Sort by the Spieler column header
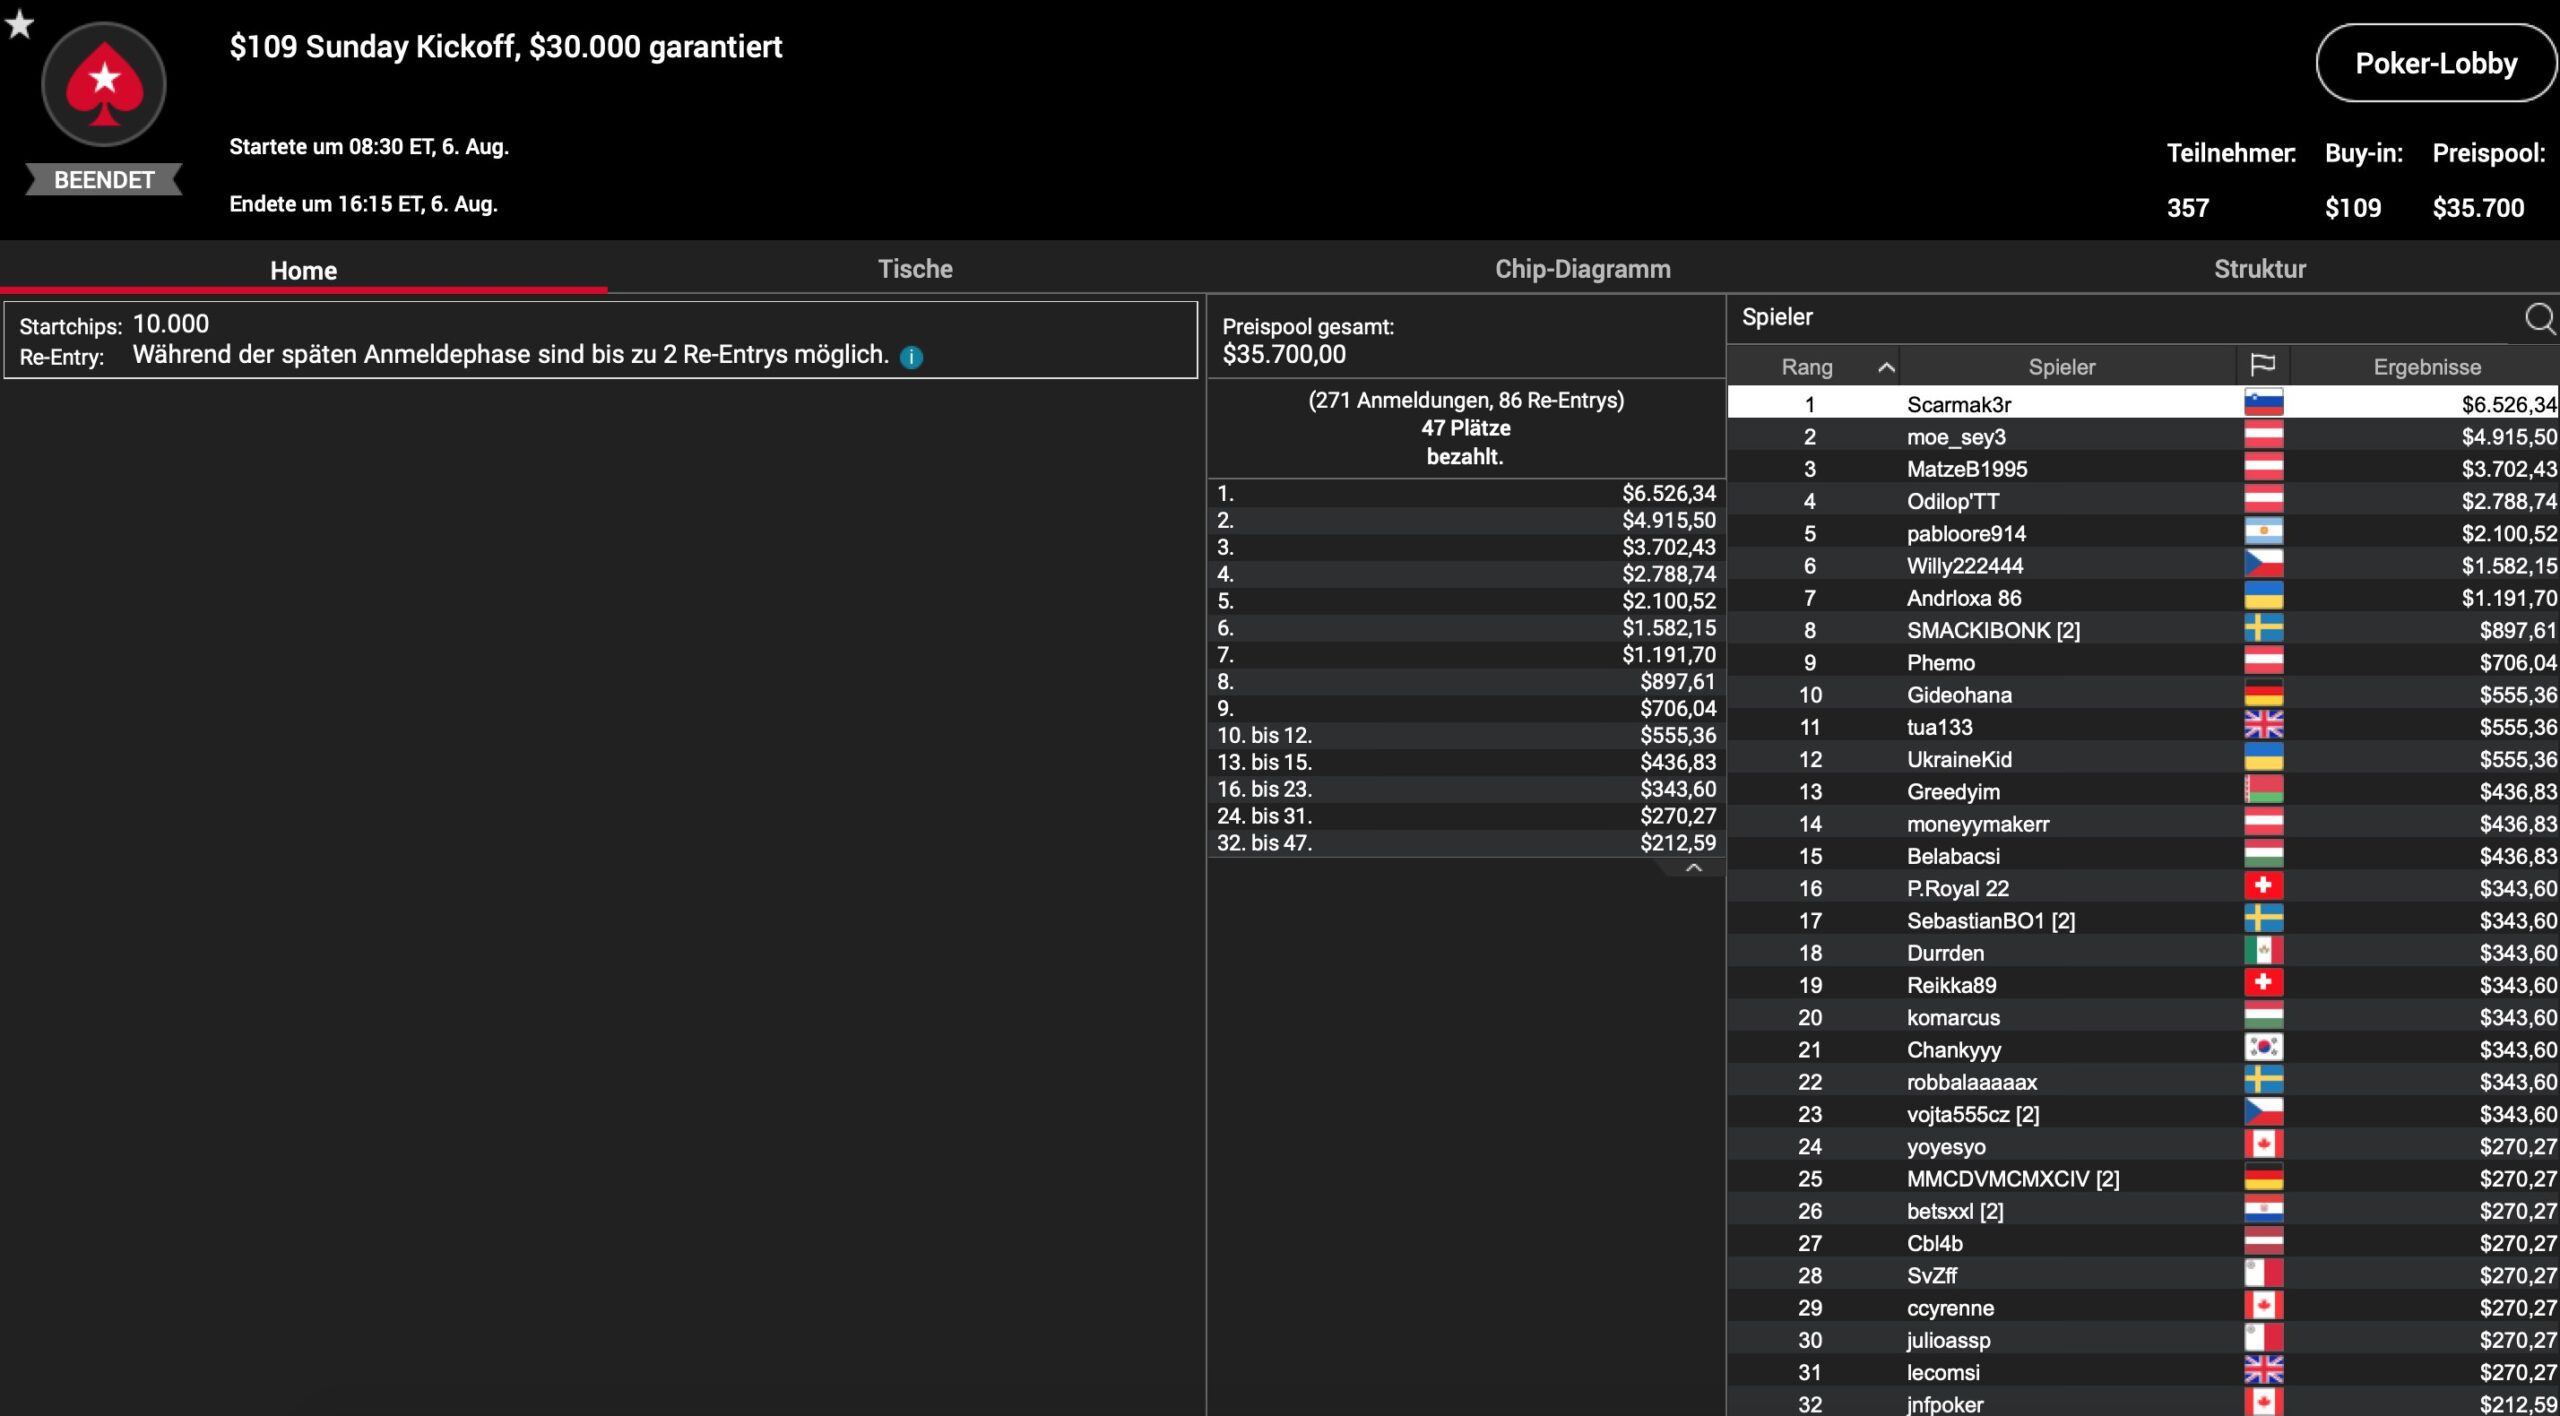Image resolution: width=2560 pixels, height=1416 pixels. [x=2061, y=367]
